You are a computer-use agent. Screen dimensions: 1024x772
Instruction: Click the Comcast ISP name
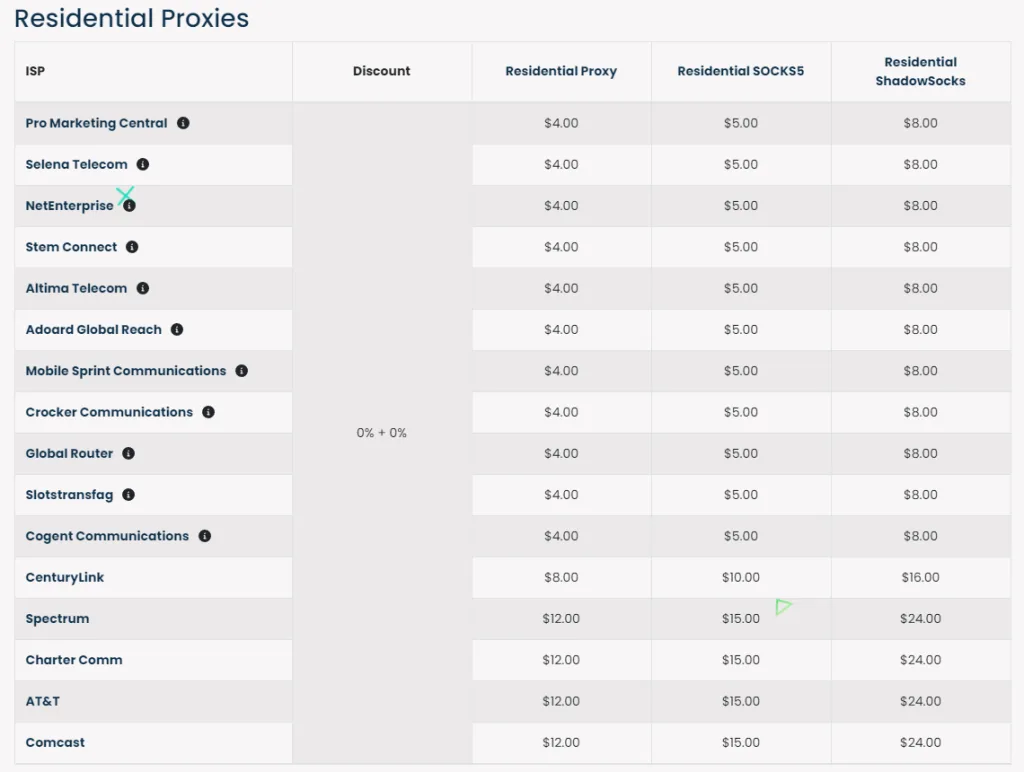[x=55, y=742]
